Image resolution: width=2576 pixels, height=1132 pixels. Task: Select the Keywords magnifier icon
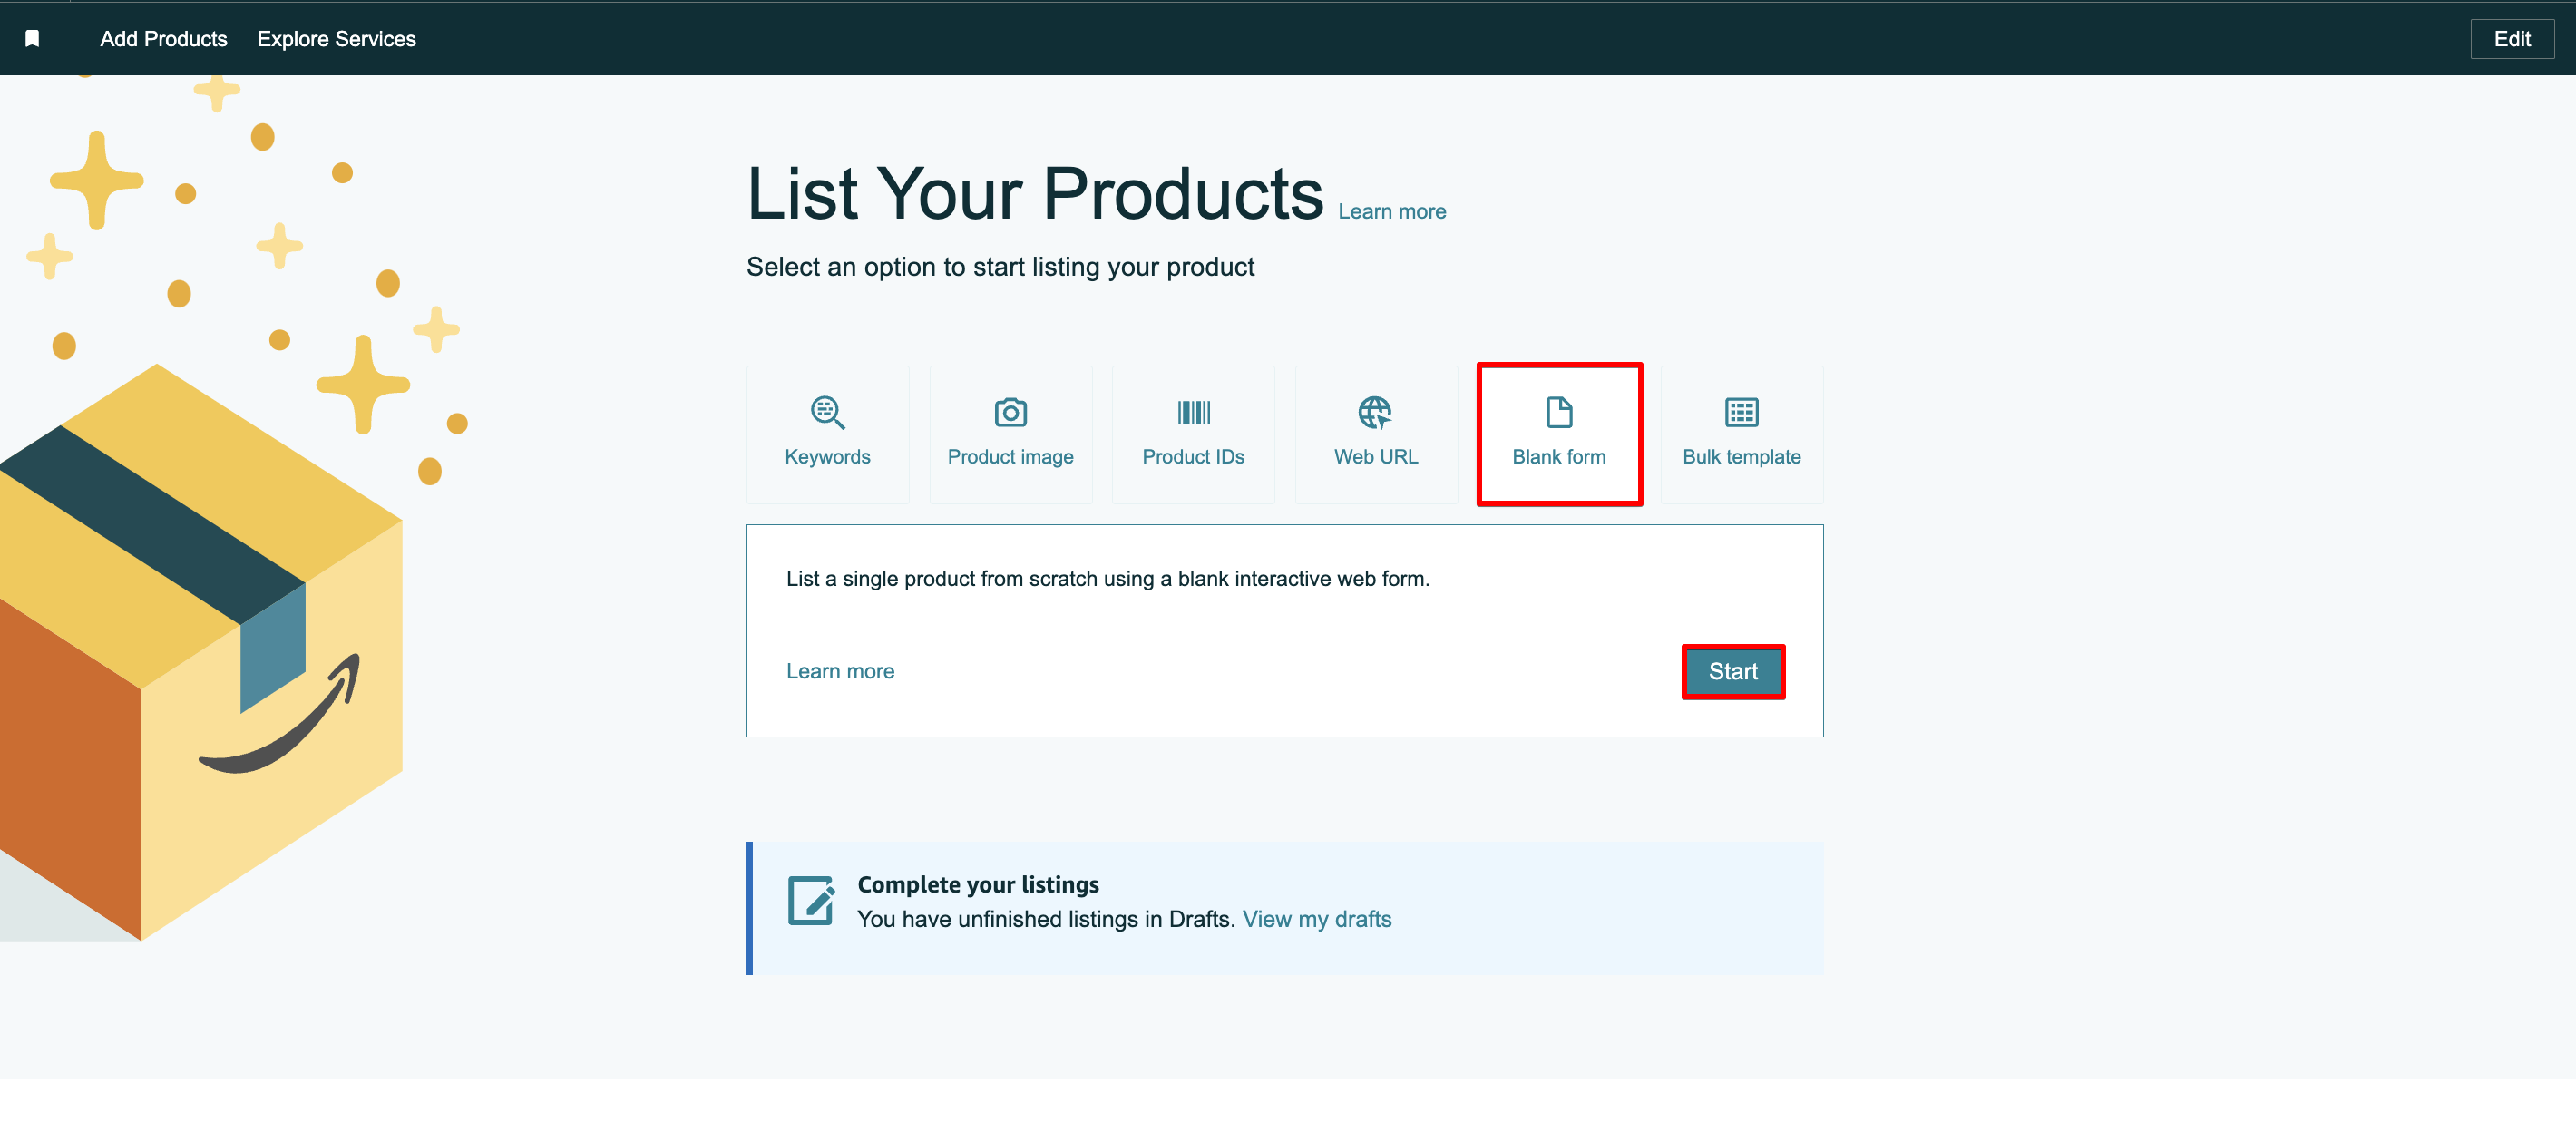[x=827, y=412]
